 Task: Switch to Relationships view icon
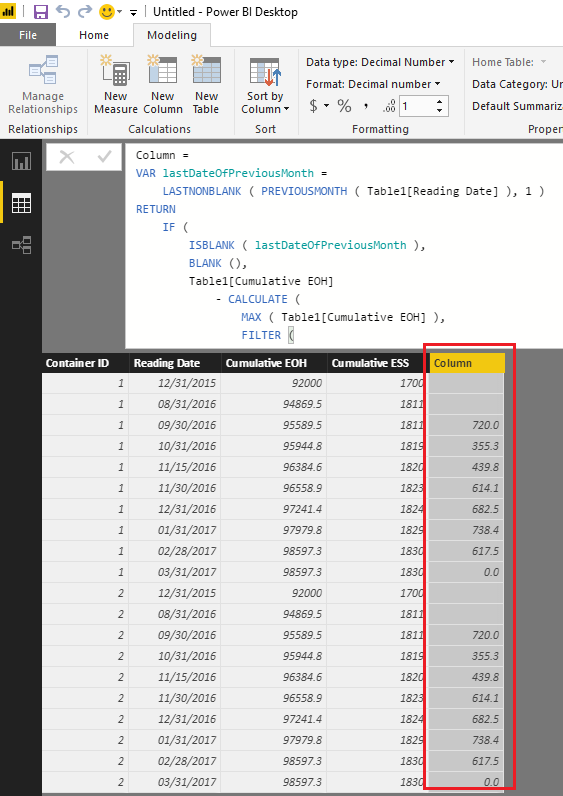[21, 245]
